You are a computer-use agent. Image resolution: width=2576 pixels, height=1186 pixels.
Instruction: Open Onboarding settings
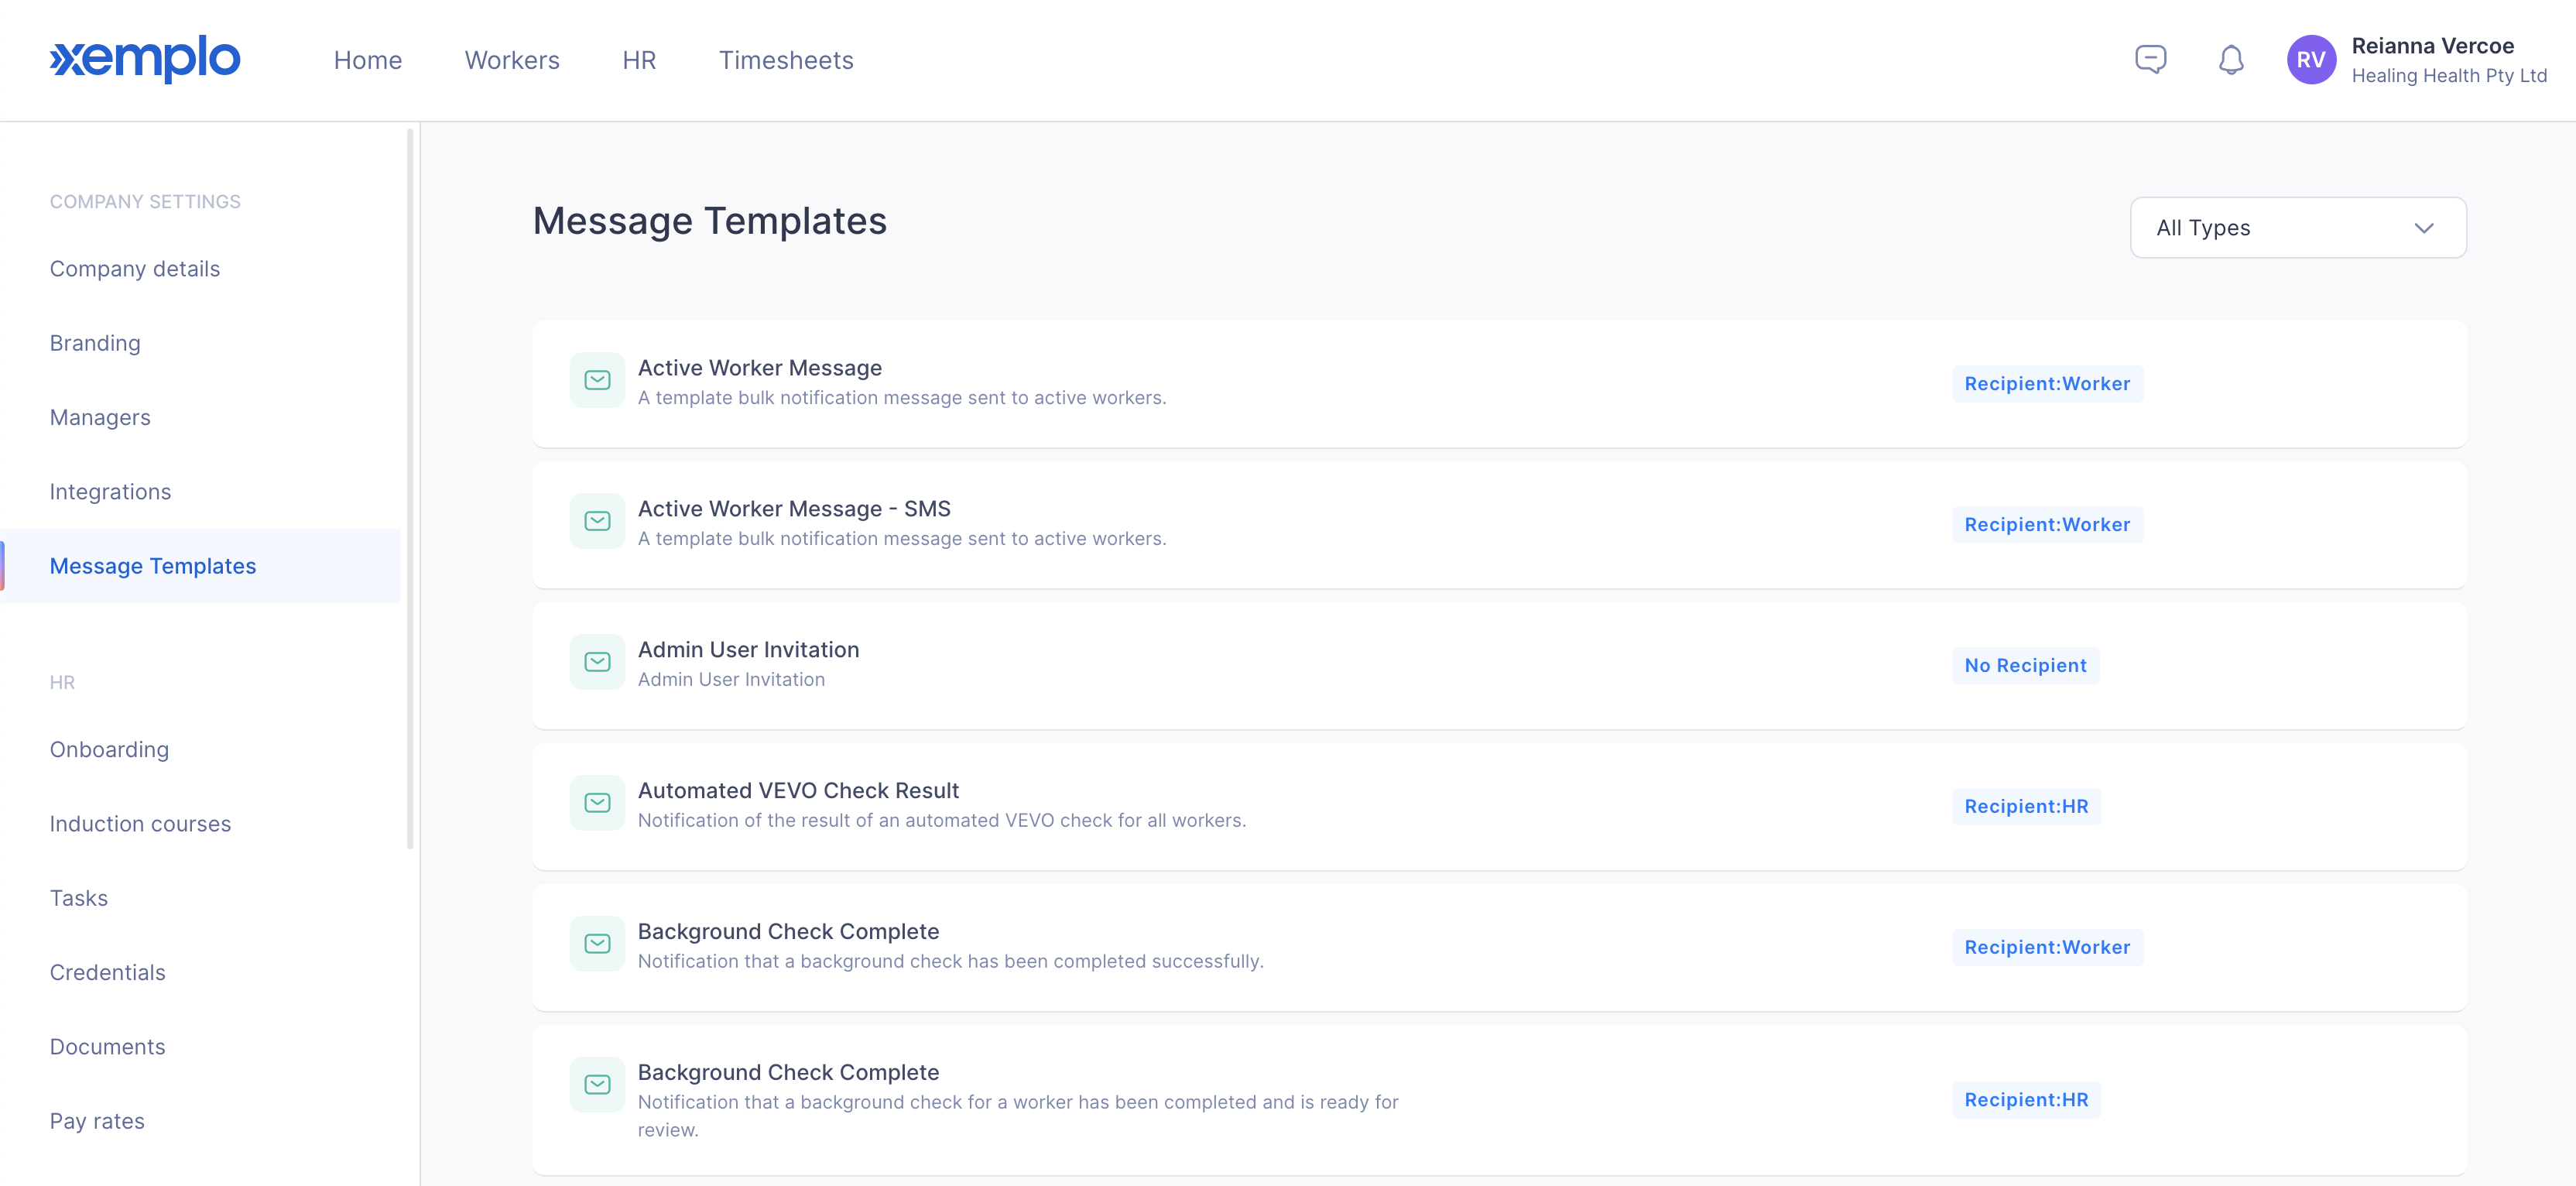[109, 750]
